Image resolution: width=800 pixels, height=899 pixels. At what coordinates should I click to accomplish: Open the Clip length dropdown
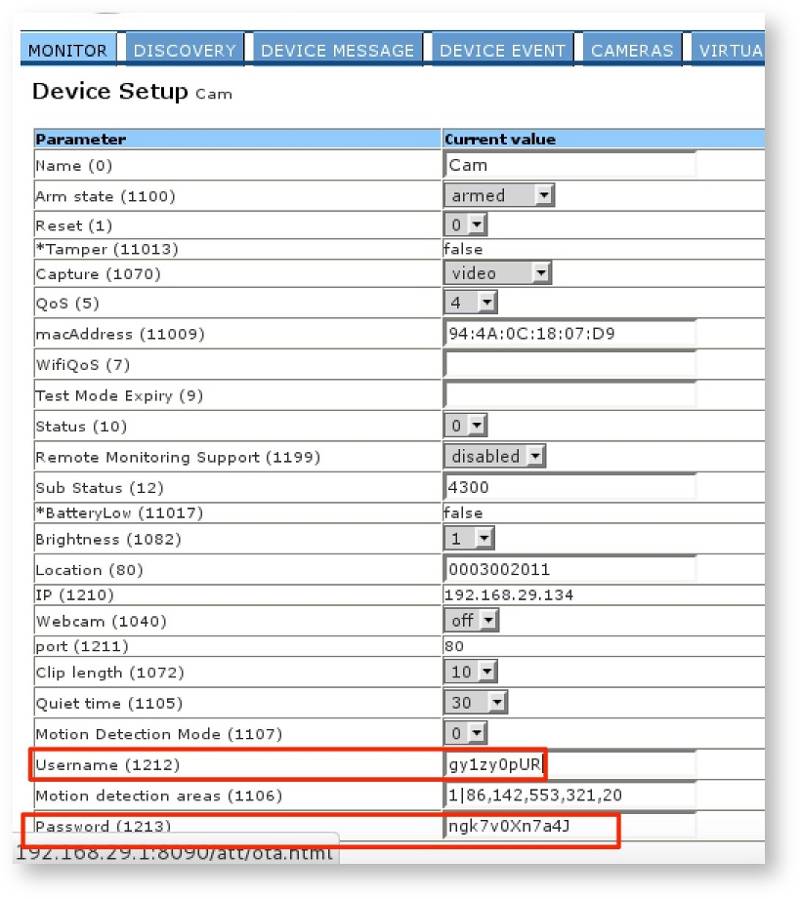tap(470, 672)
